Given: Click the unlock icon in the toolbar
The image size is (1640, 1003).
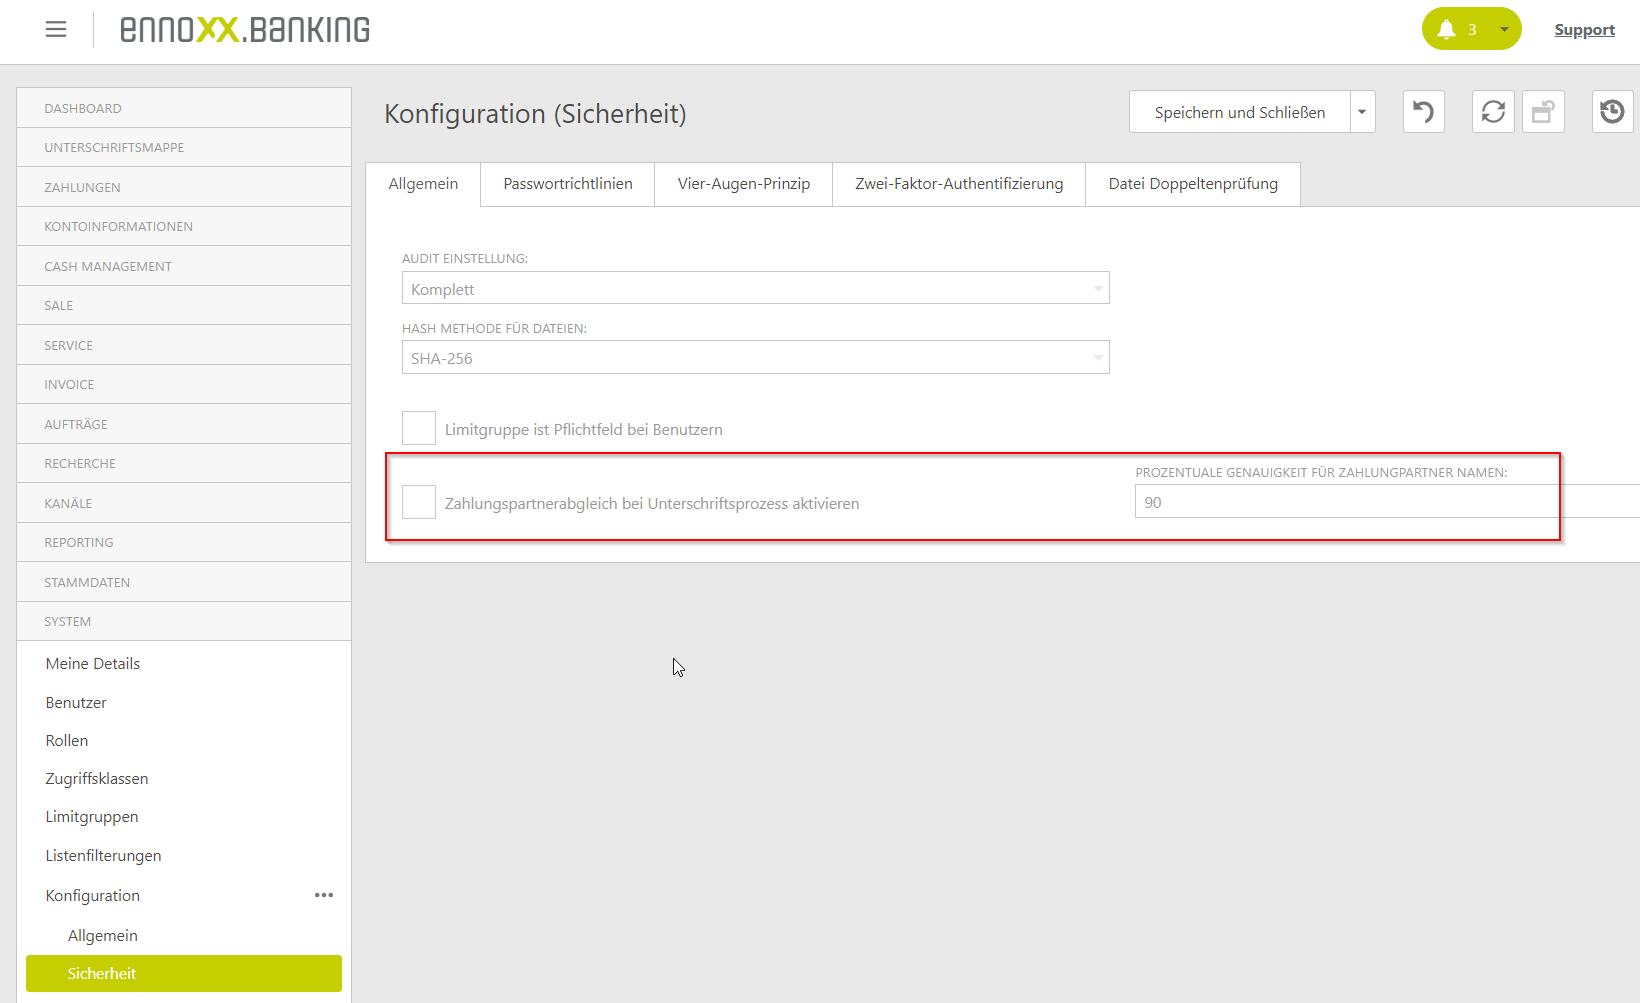Looking at the screenshot, I should tap(1543, 112).
